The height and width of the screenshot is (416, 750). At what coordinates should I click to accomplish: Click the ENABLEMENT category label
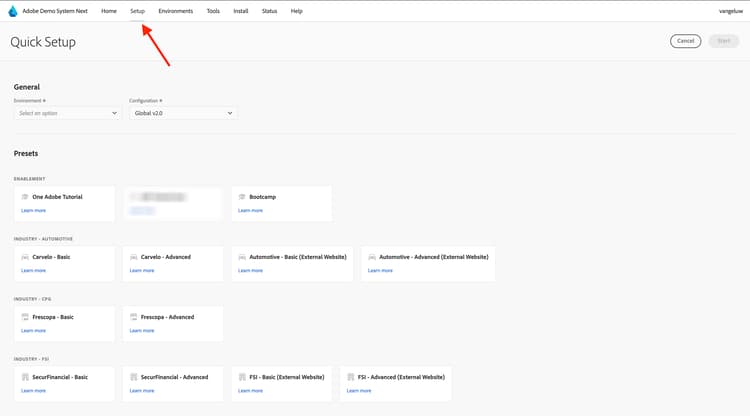pyautogui.click(x=30, y=179)
